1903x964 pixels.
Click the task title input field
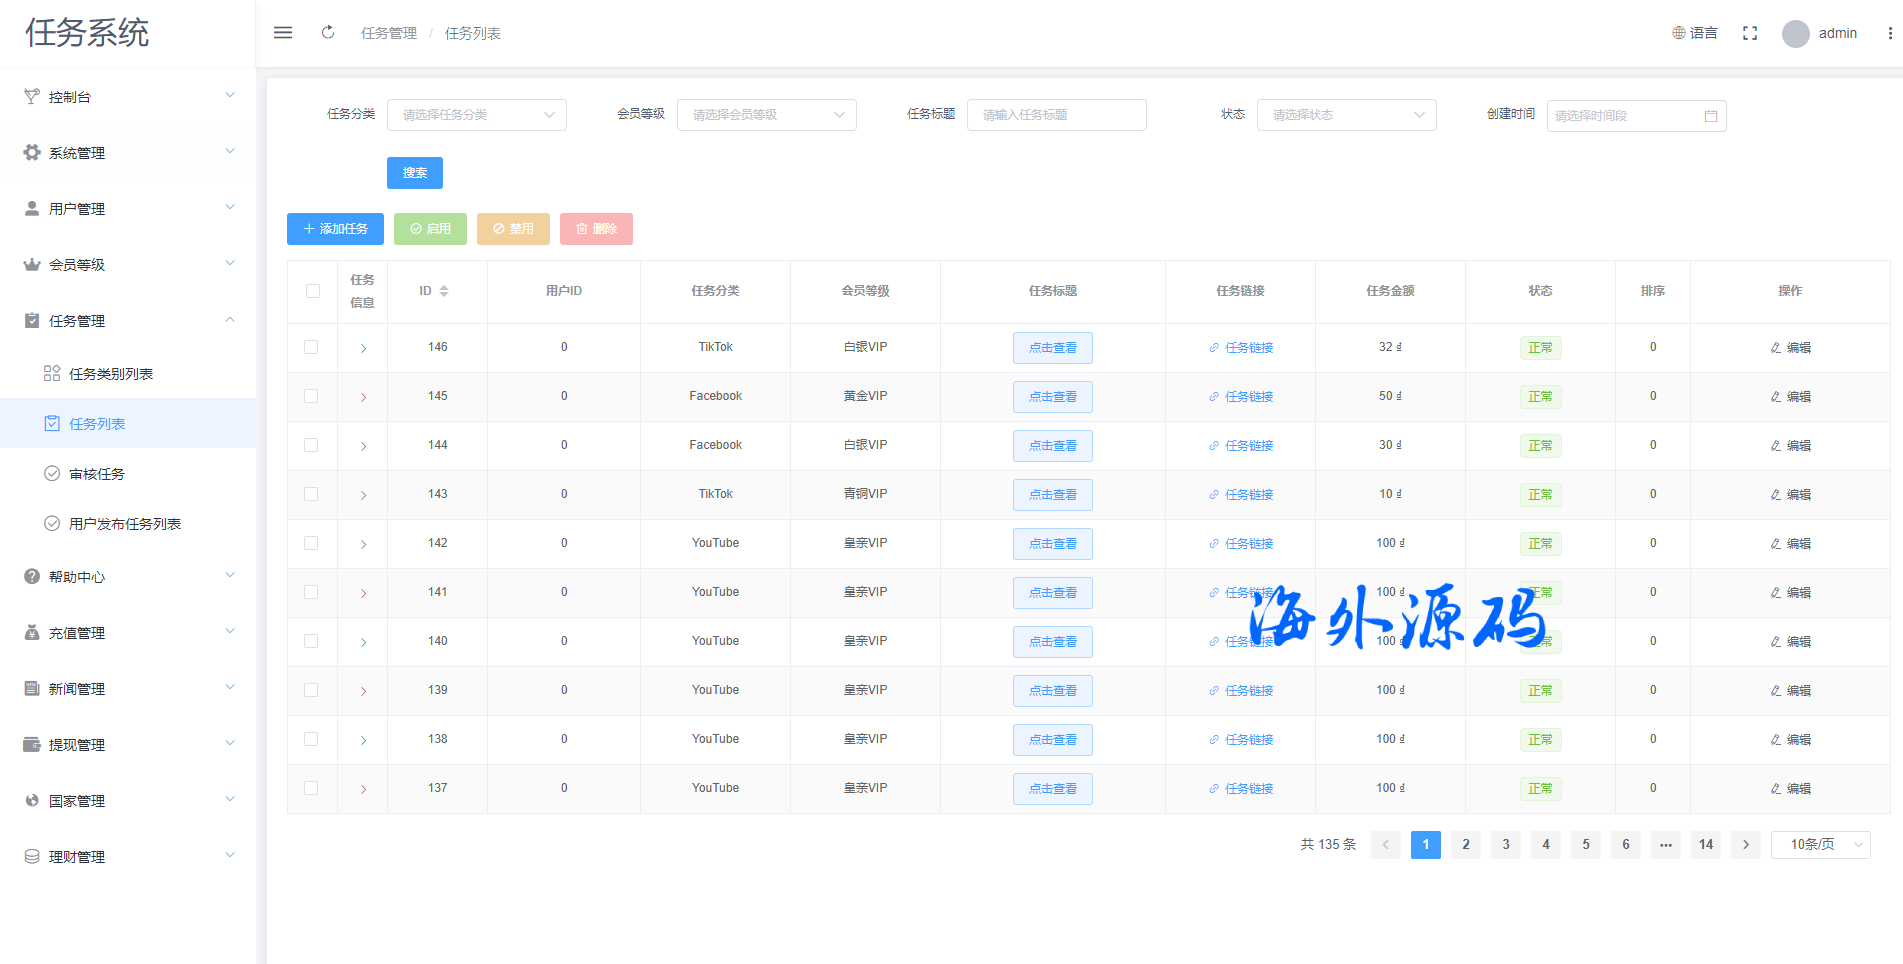coord(1056,115)
